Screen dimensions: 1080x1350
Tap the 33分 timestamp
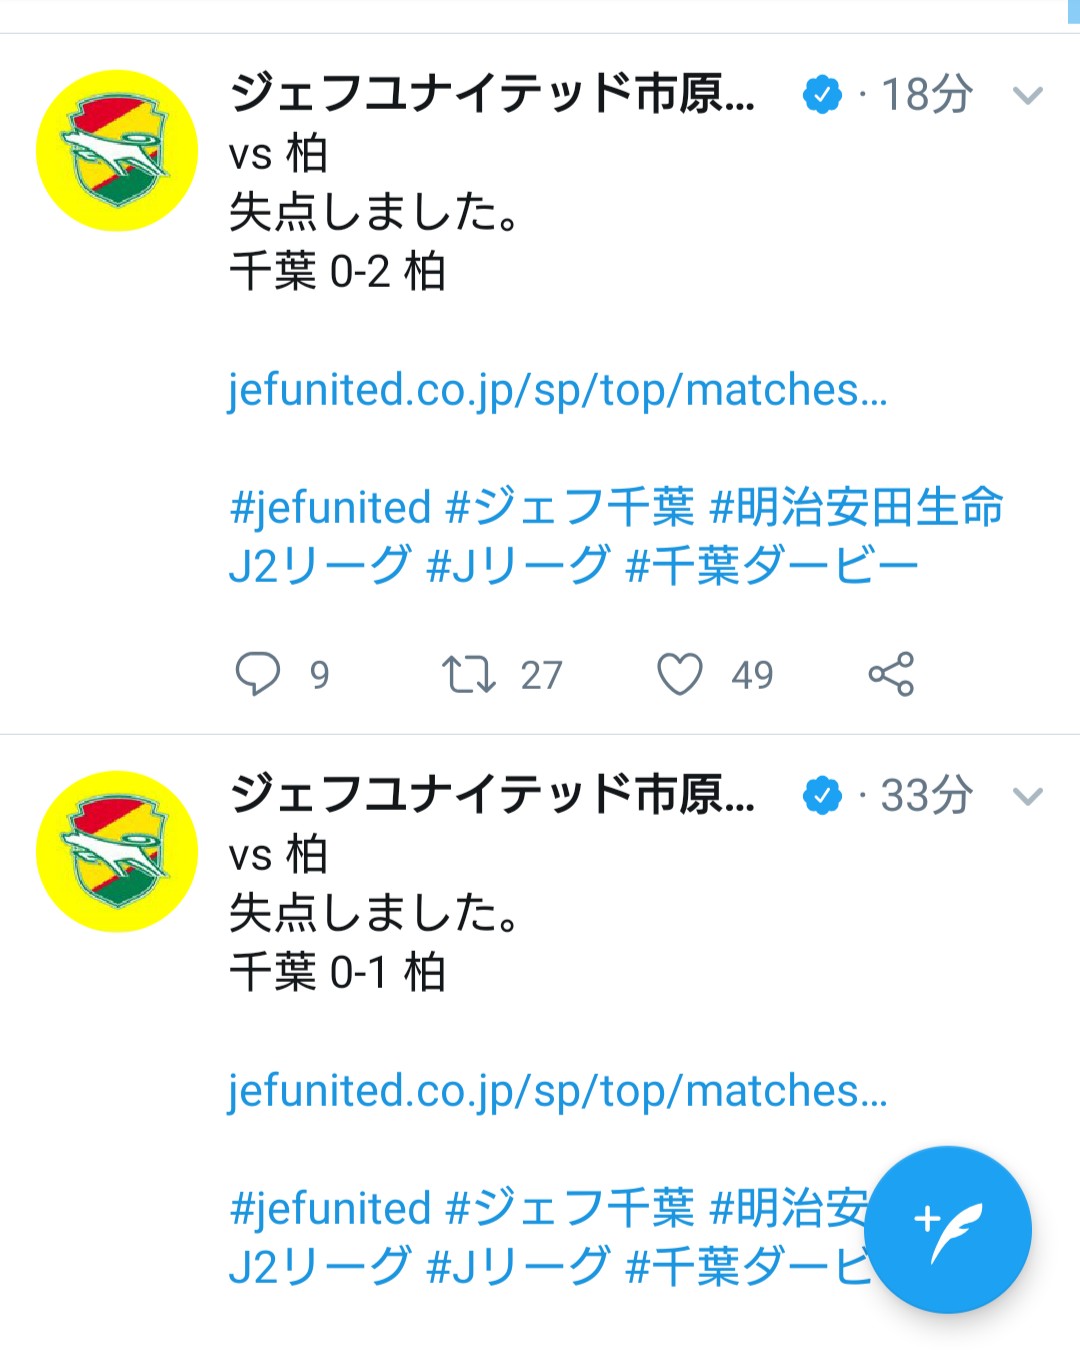point(926,796)
